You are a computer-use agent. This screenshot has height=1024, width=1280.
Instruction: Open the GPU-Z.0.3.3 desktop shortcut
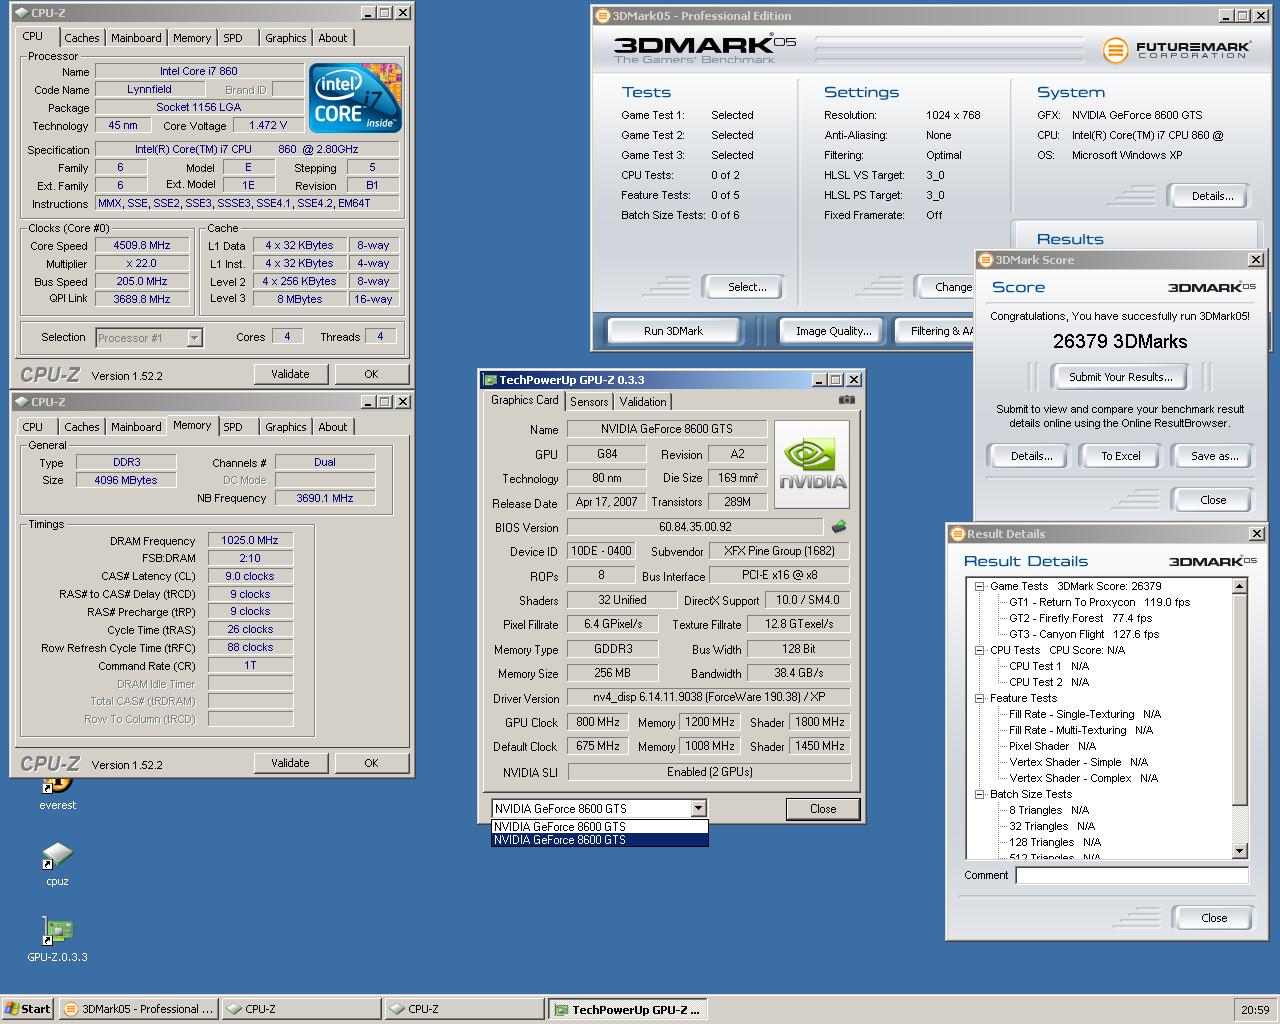[57, 932]
